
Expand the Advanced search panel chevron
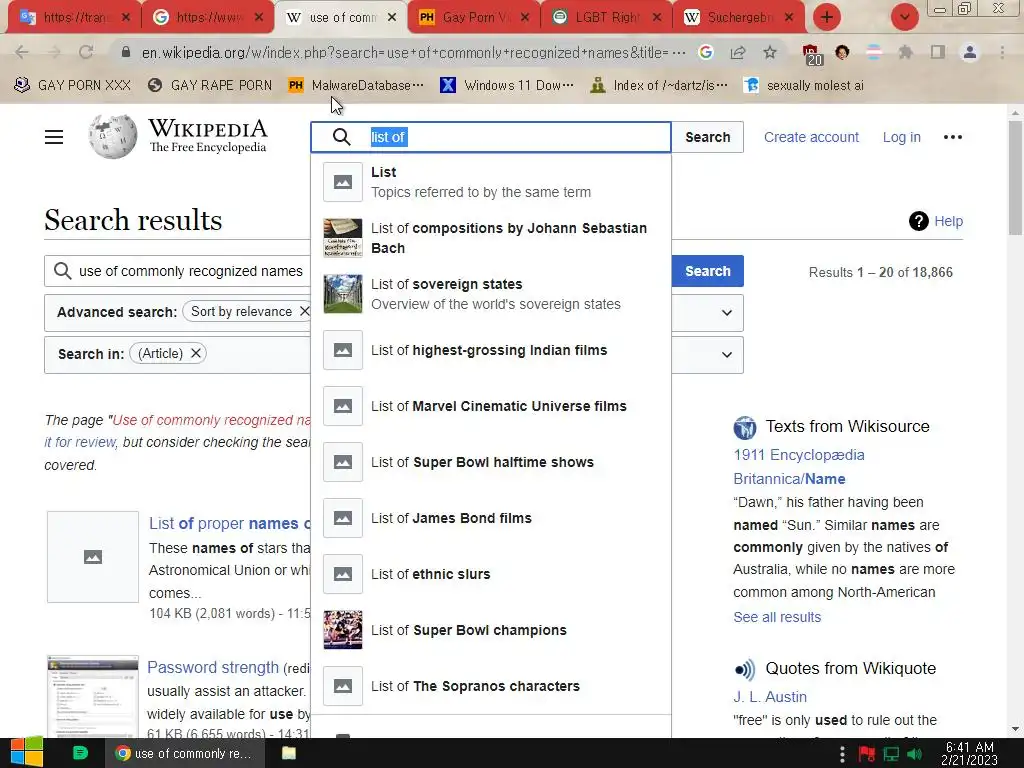pos(726,313)
